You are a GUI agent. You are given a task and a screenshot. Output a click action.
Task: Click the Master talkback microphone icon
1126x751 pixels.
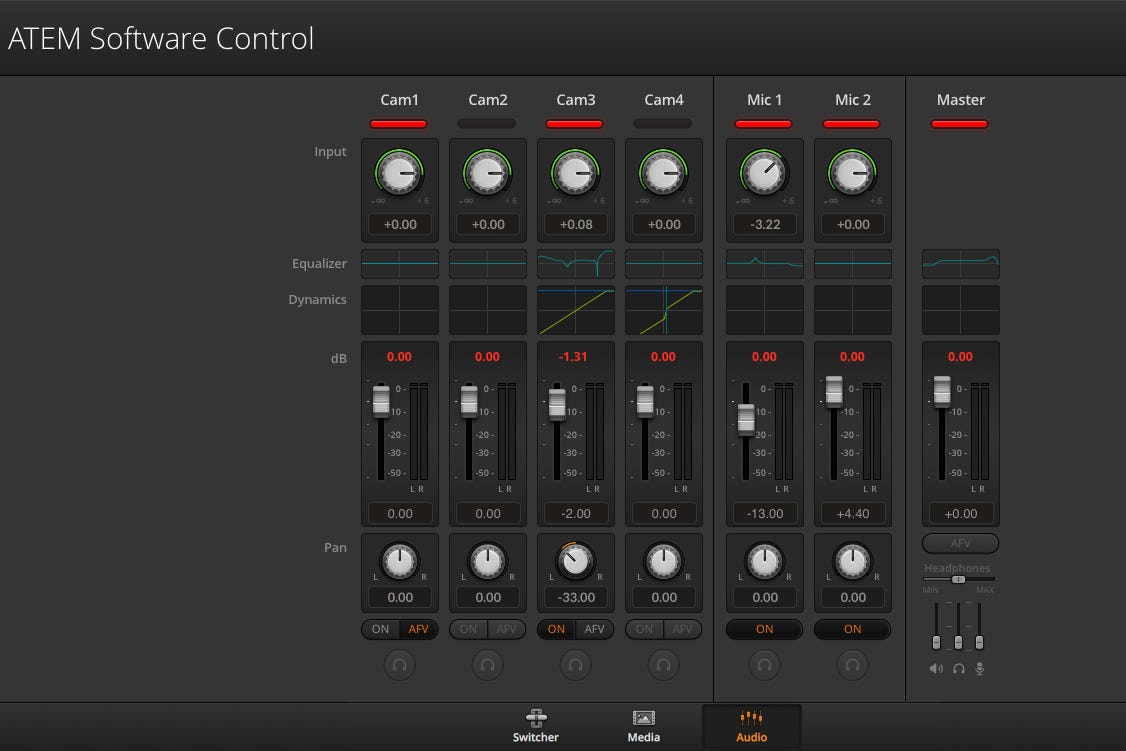click(980, 668)
